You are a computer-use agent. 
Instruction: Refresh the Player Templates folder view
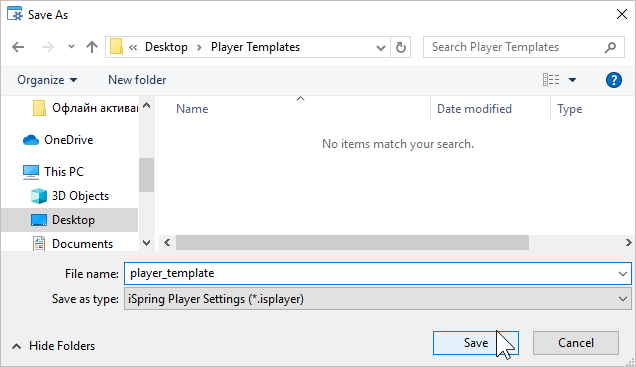click(401, 47)
